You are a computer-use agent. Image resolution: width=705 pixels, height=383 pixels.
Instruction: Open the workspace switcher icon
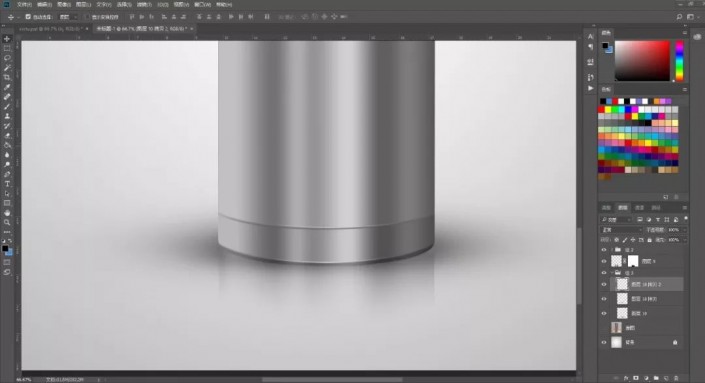click(x=690, y=17)
